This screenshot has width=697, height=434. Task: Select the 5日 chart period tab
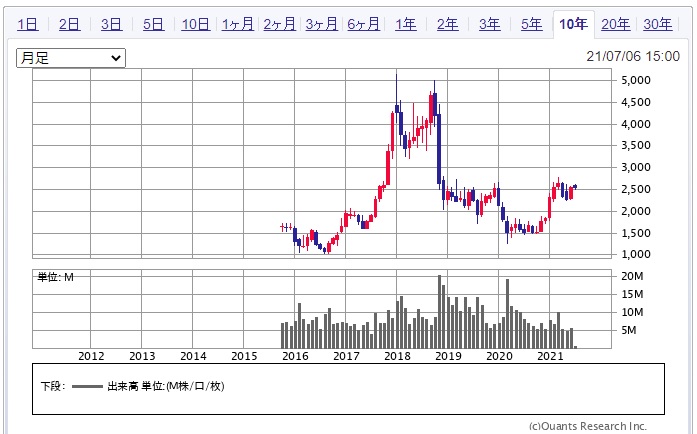pos(153,24)
